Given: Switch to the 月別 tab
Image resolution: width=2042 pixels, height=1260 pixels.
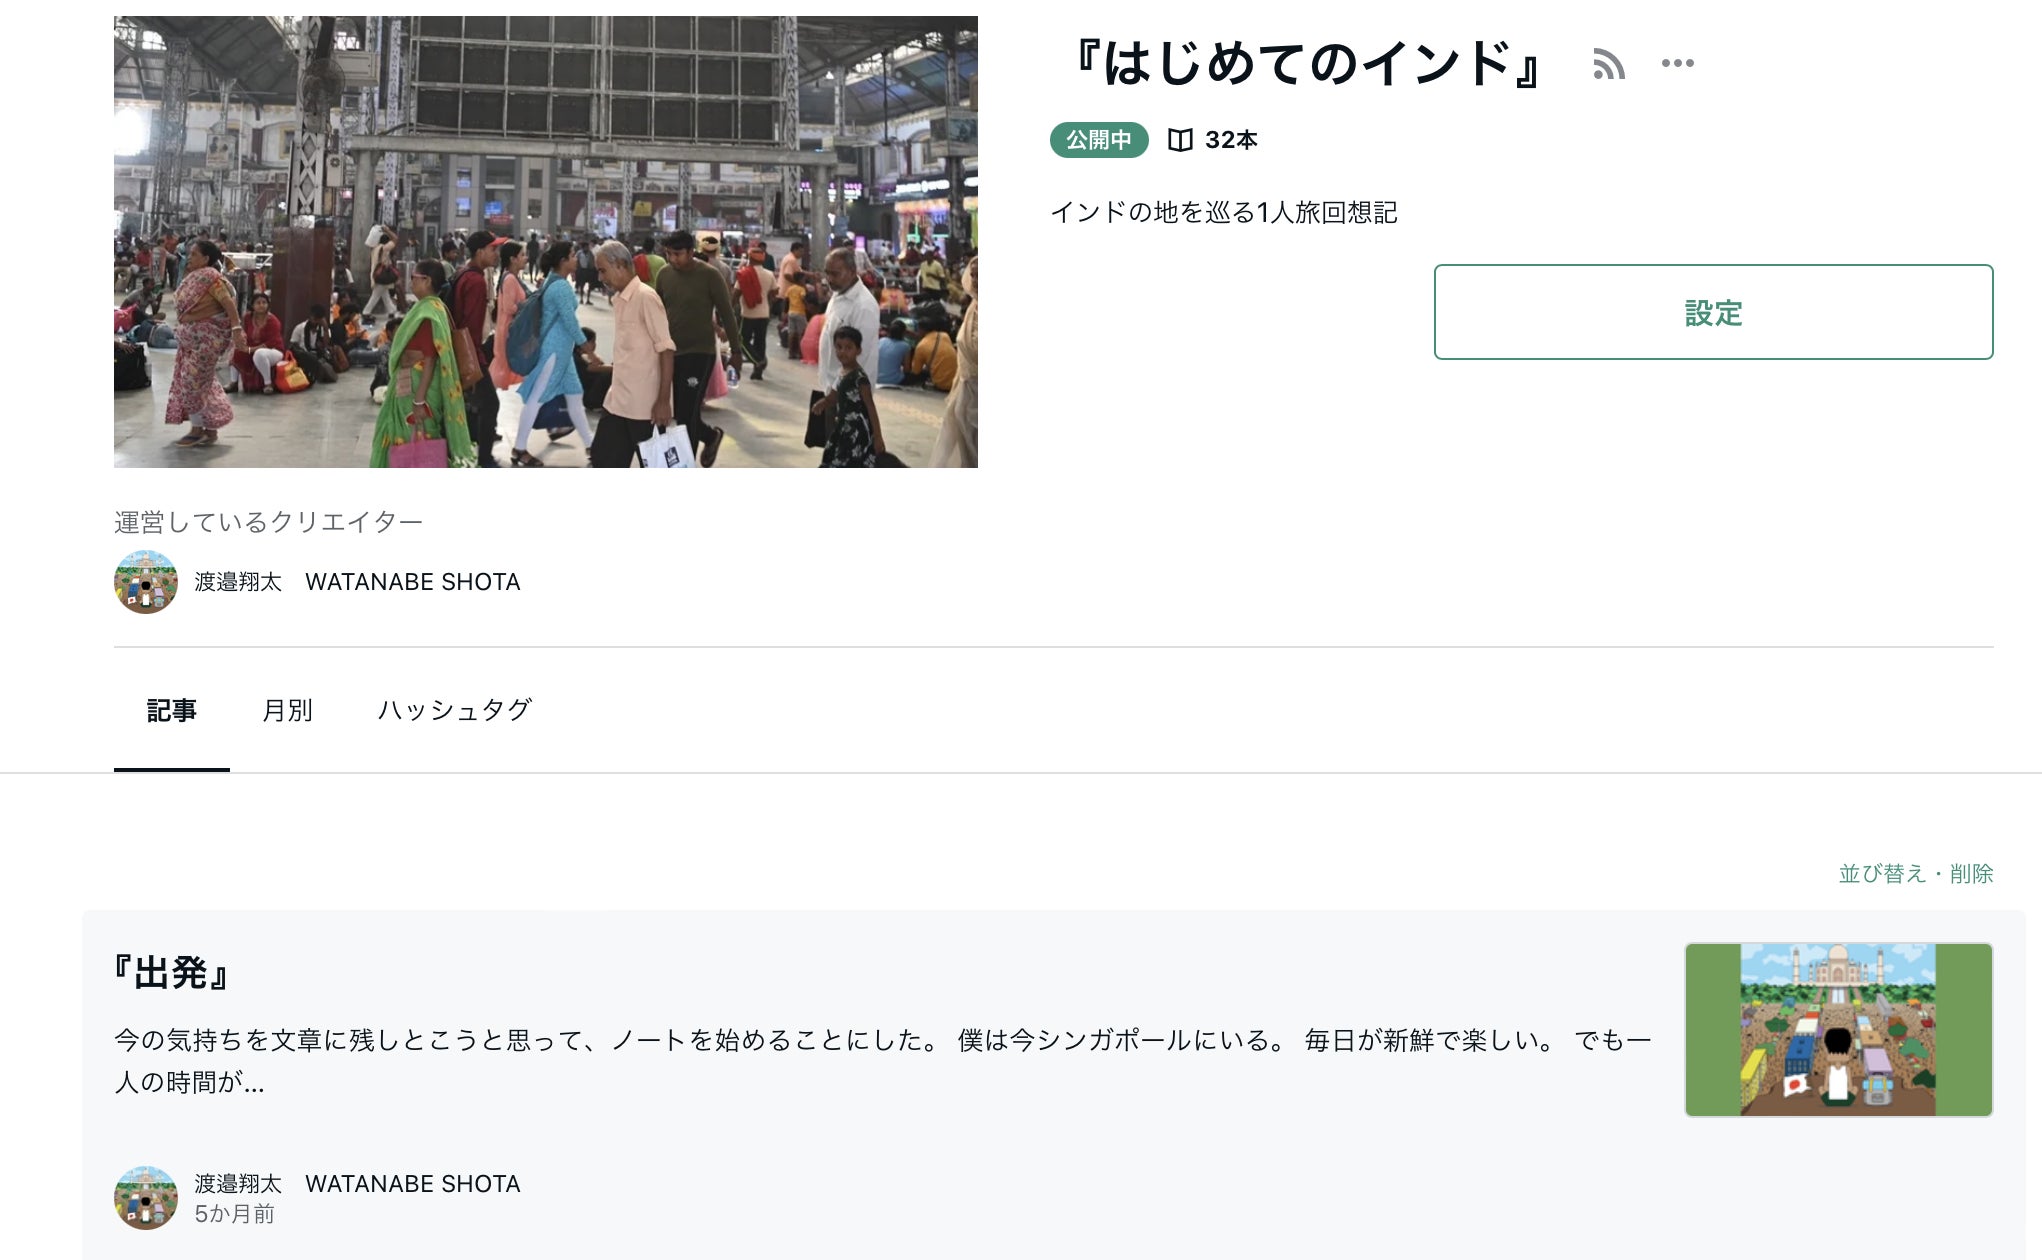Looking at the screenshot, I should click(x=287, y=710).
